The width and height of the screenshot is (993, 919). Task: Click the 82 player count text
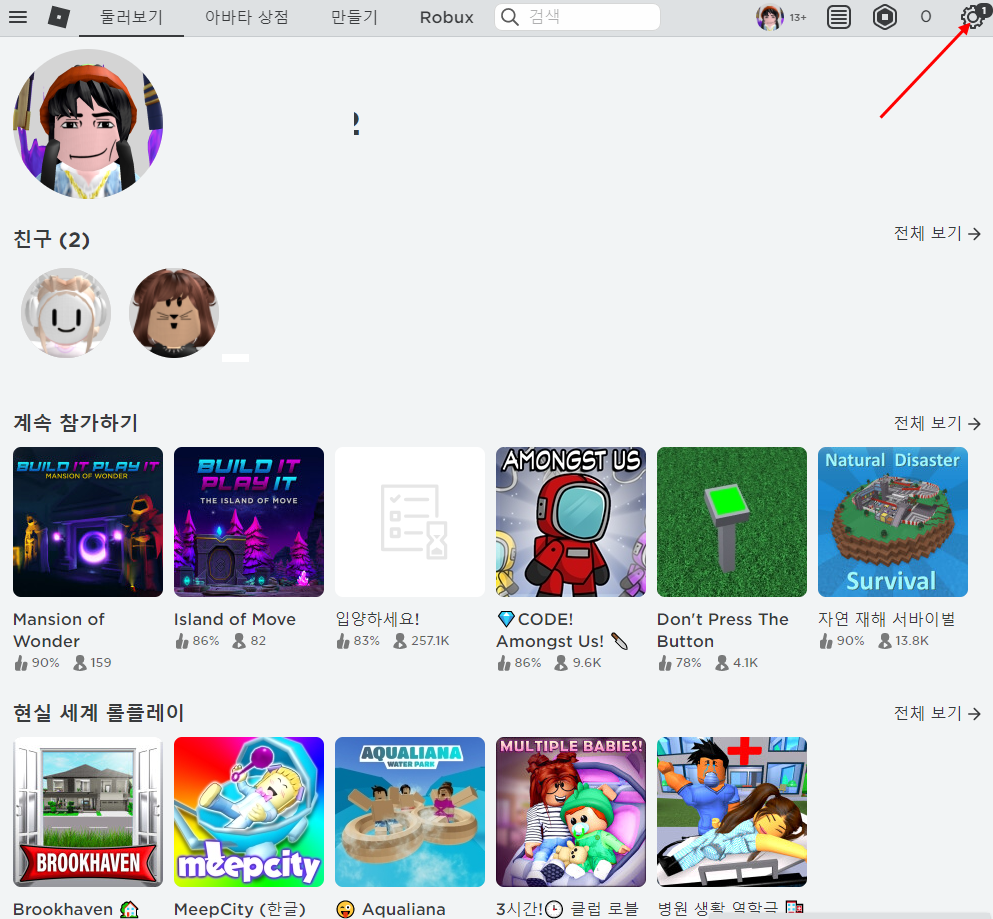(258, 641)
